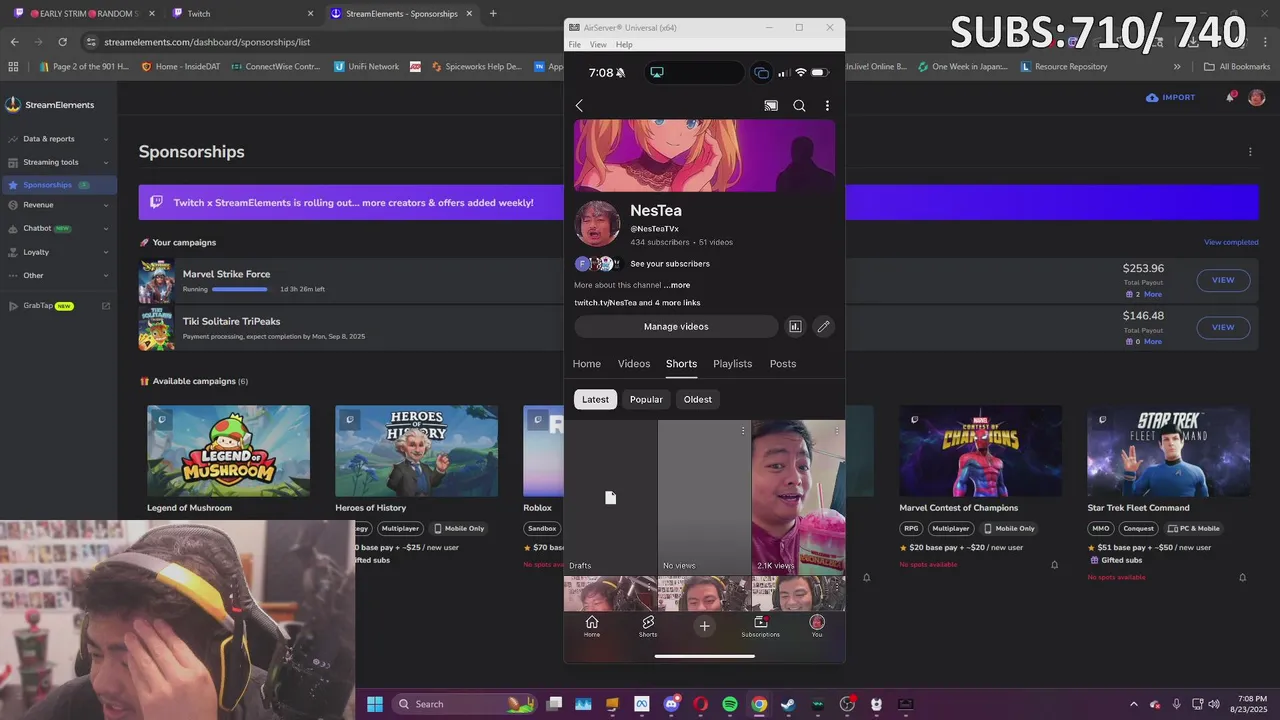Open the GrabTap external link icon in sidebar
1280x720 pixels.
click(106, 306)
